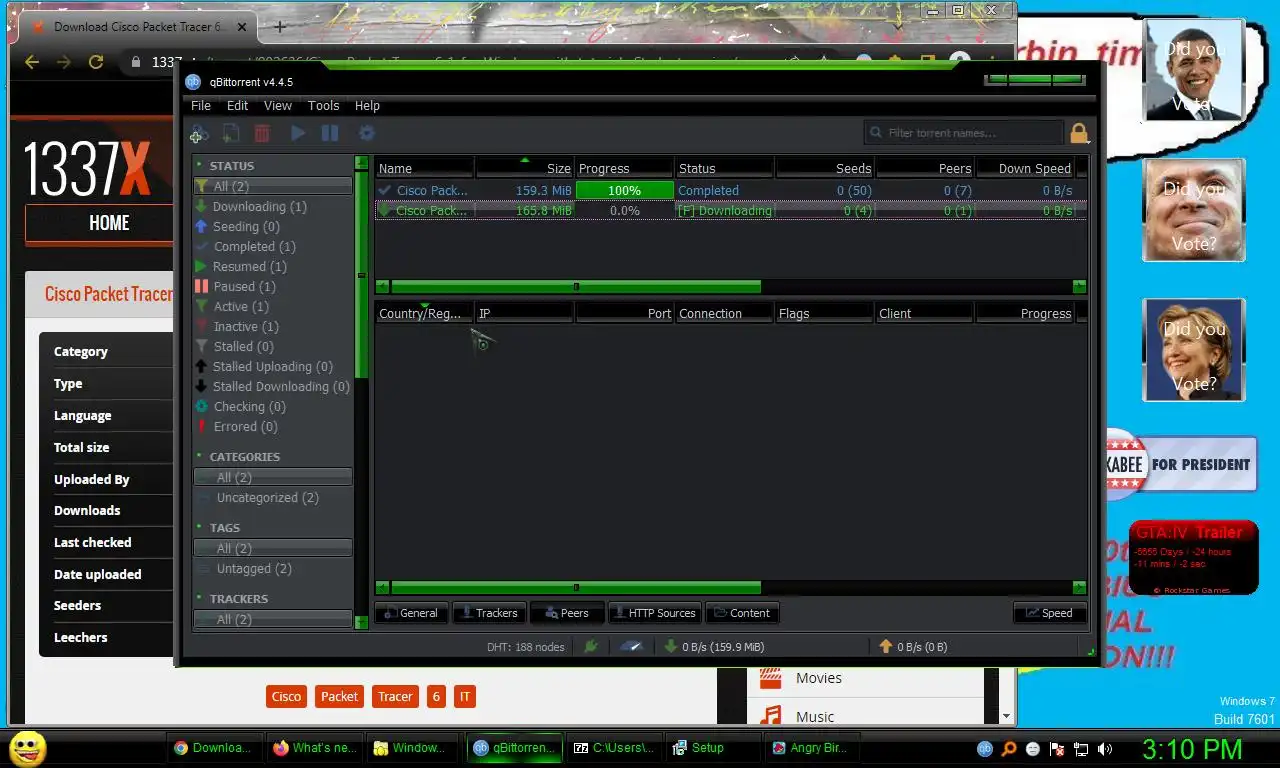Image resolution: width=1280 pixels, height=768 pixels.
Task: Click the orange lock UI icon
Action: coord(1079,133)
